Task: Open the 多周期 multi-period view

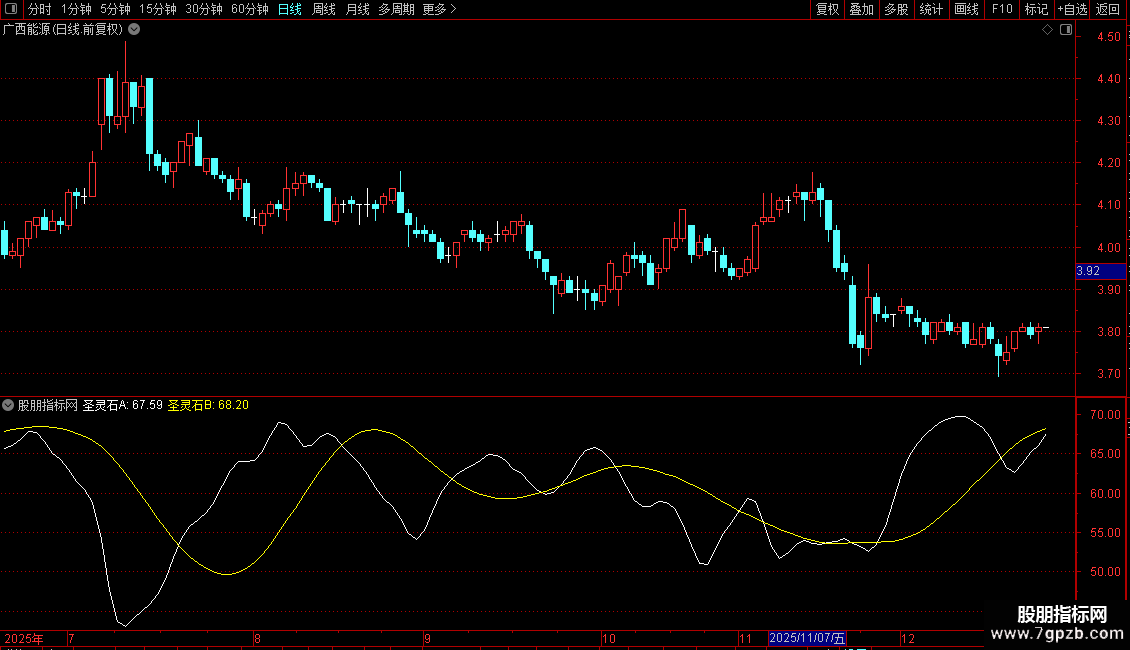Action: click(x=396, y=9)
